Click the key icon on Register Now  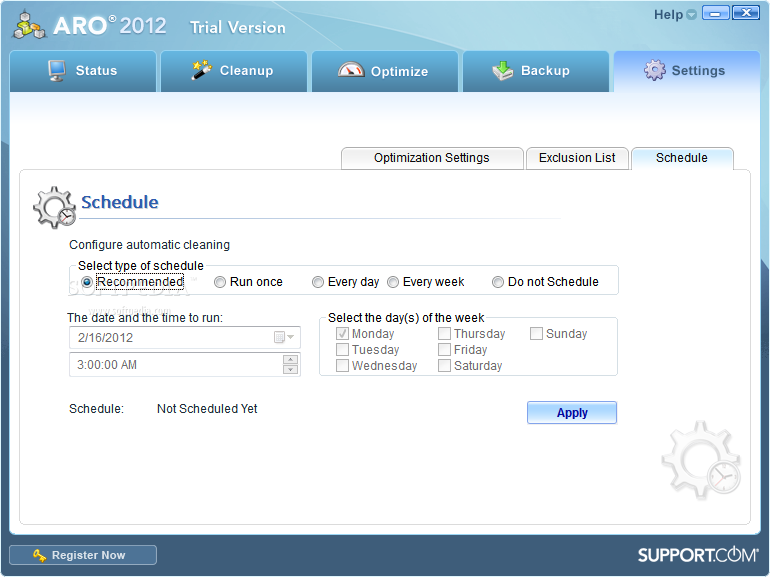pos(39,555)
